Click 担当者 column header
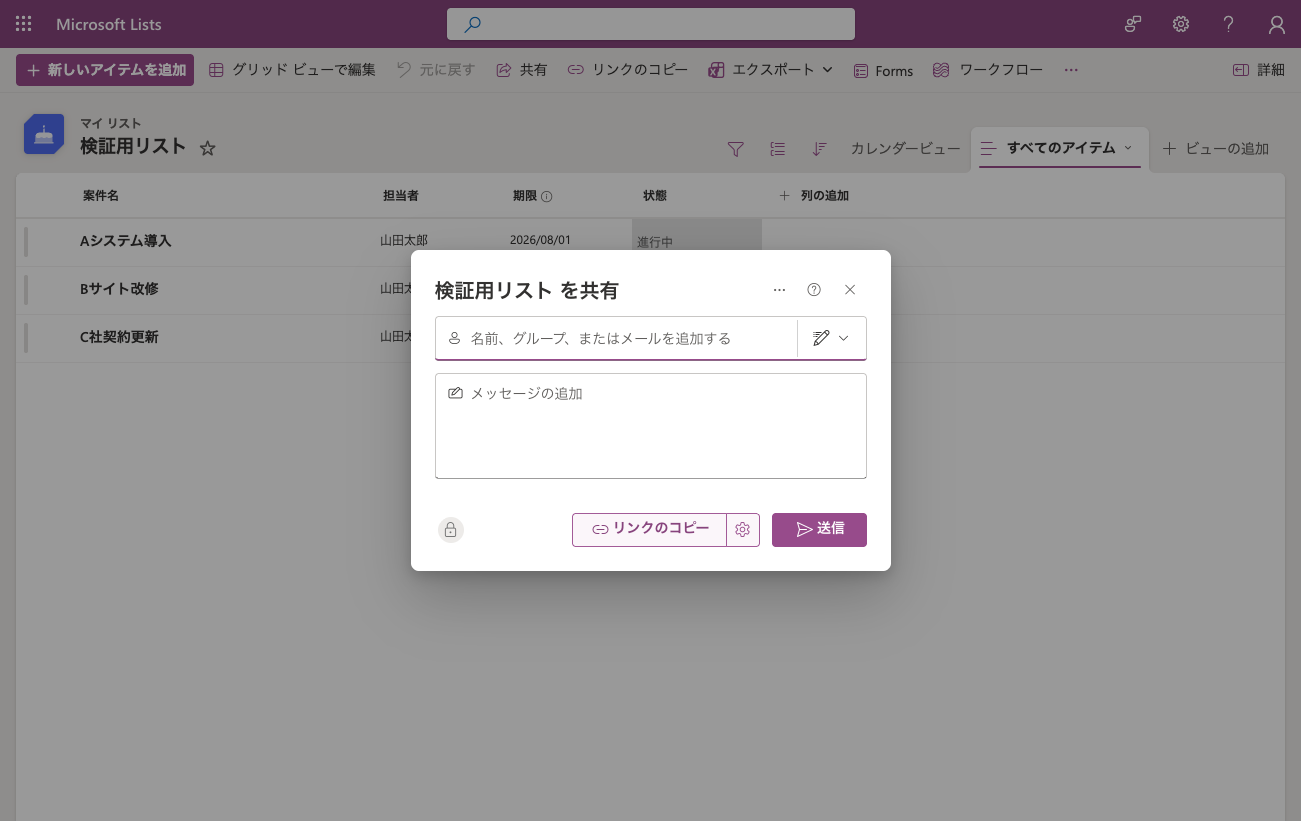This screenshot has width=1301, height=821. 401,196
